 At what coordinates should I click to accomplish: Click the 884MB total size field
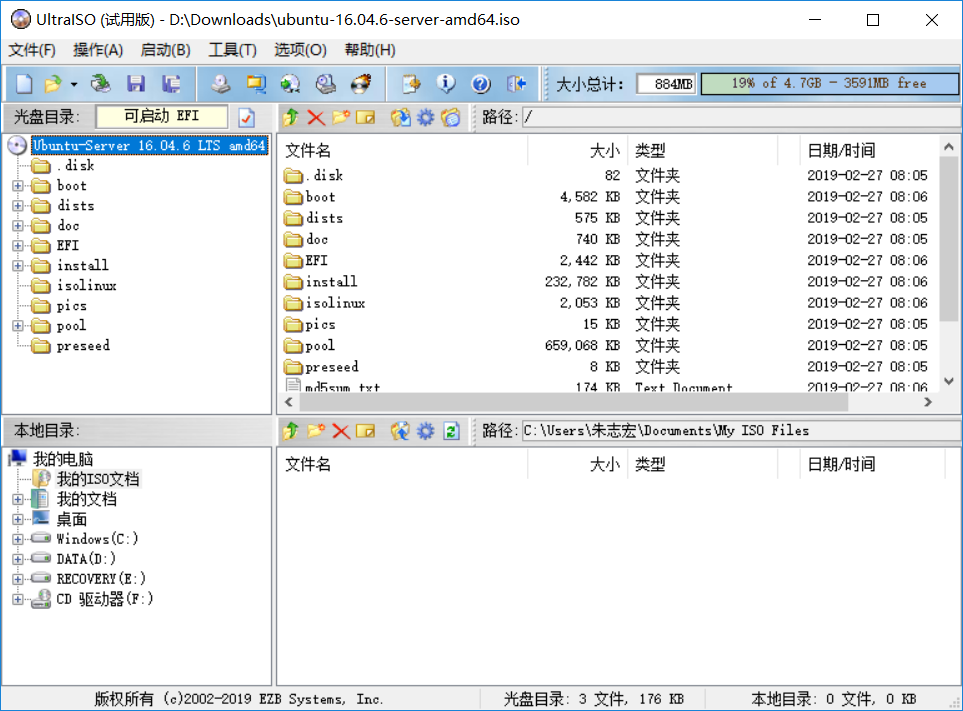pos(666,84)
